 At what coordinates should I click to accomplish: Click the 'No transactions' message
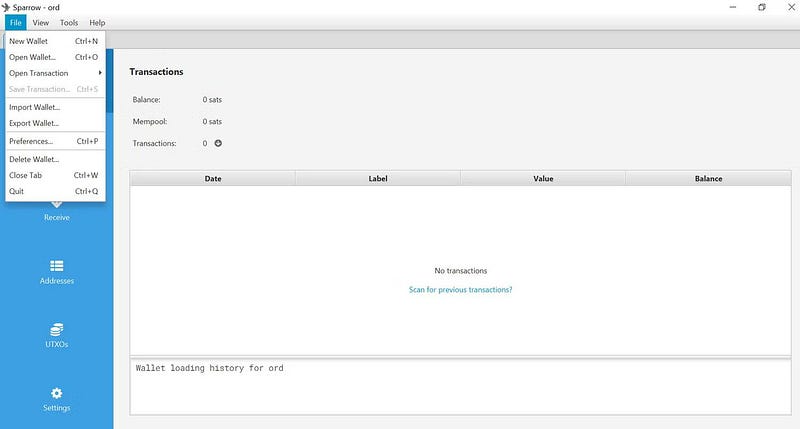pyautogui.click(x=461, y=271)
